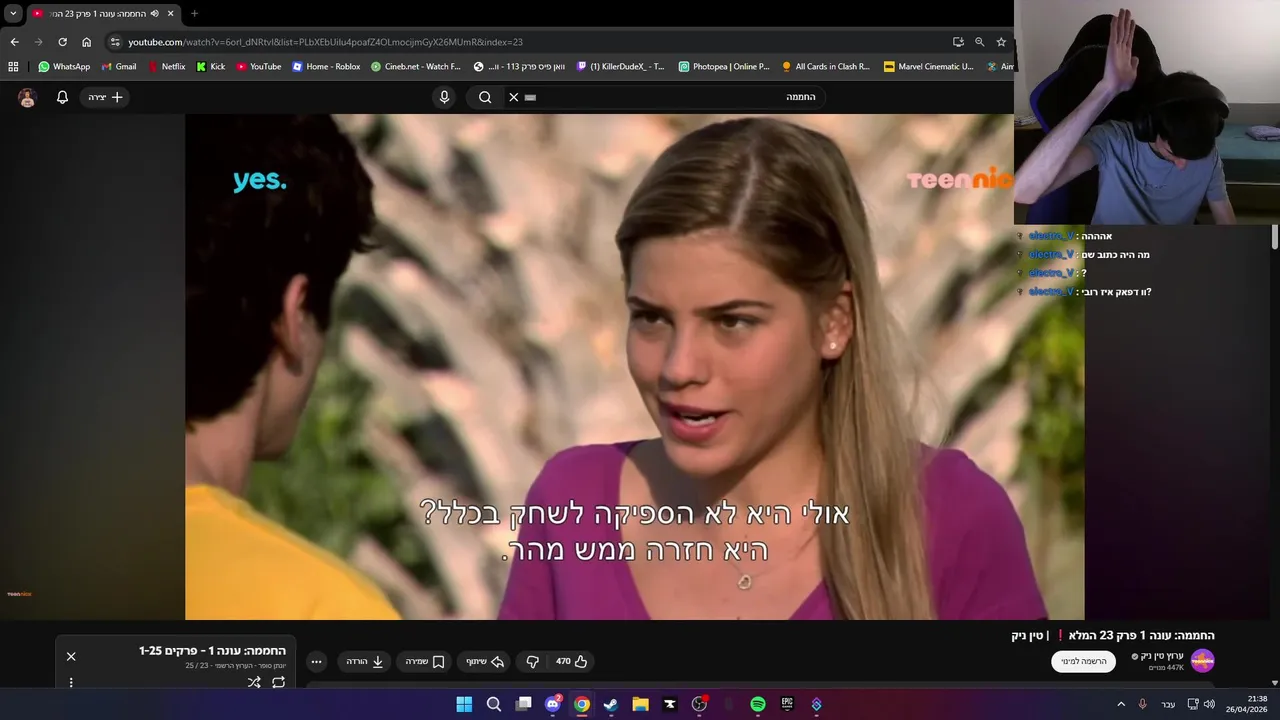Open the more actions ellipsis menu
This screenshot has height=720, width=1280.
[316, 661]
